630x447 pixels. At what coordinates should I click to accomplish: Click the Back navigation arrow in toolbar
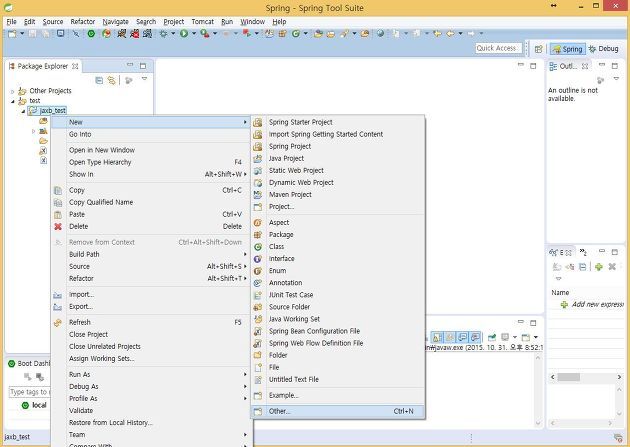click(450, 34)
